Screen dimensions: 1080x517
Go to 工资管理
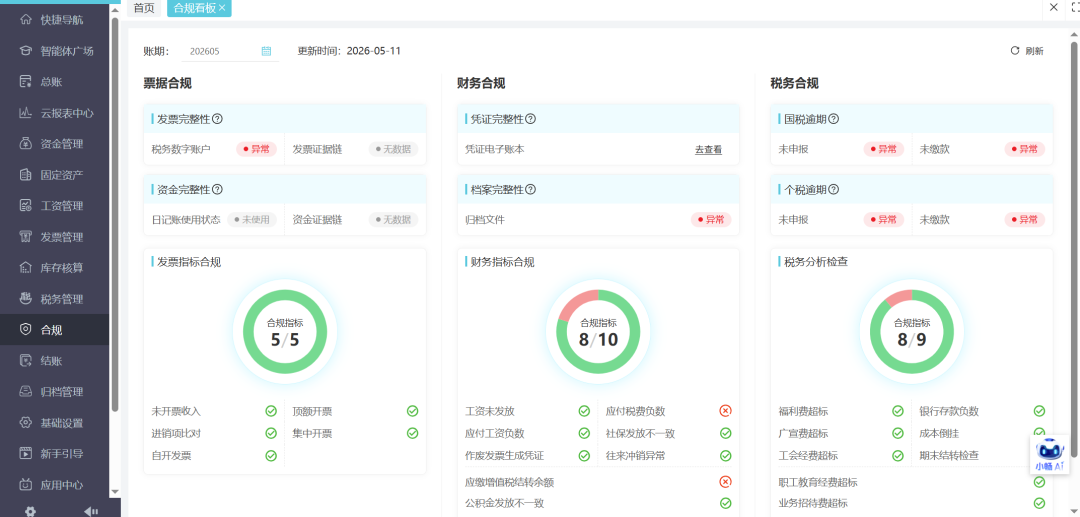tap(55, 206)
